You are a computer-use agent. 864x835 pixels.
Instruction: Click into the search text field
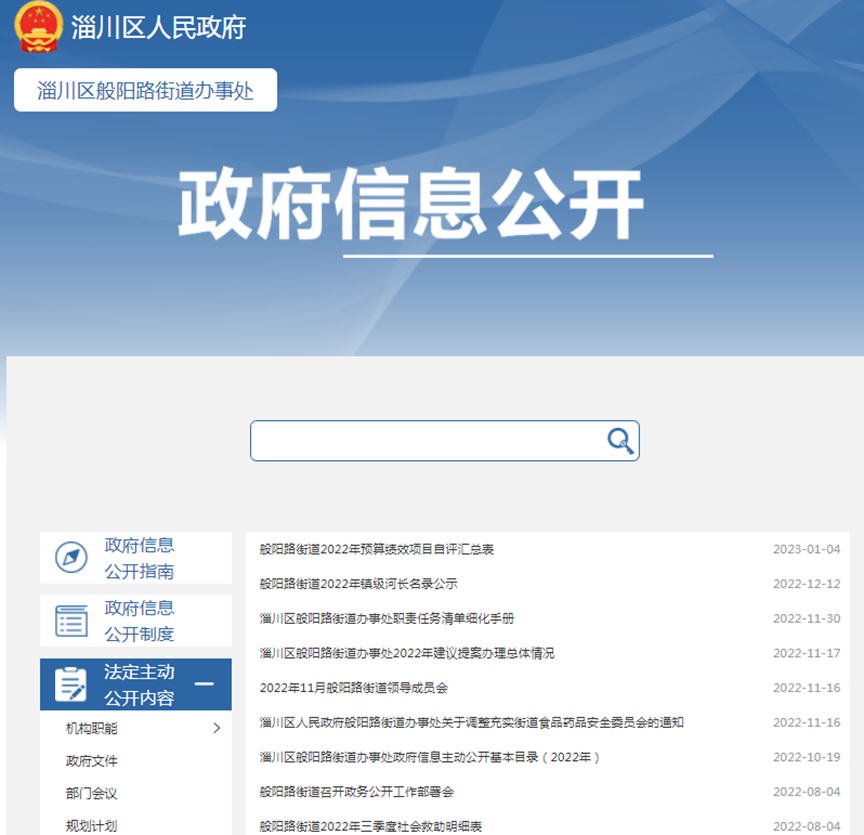pos(425,441)
